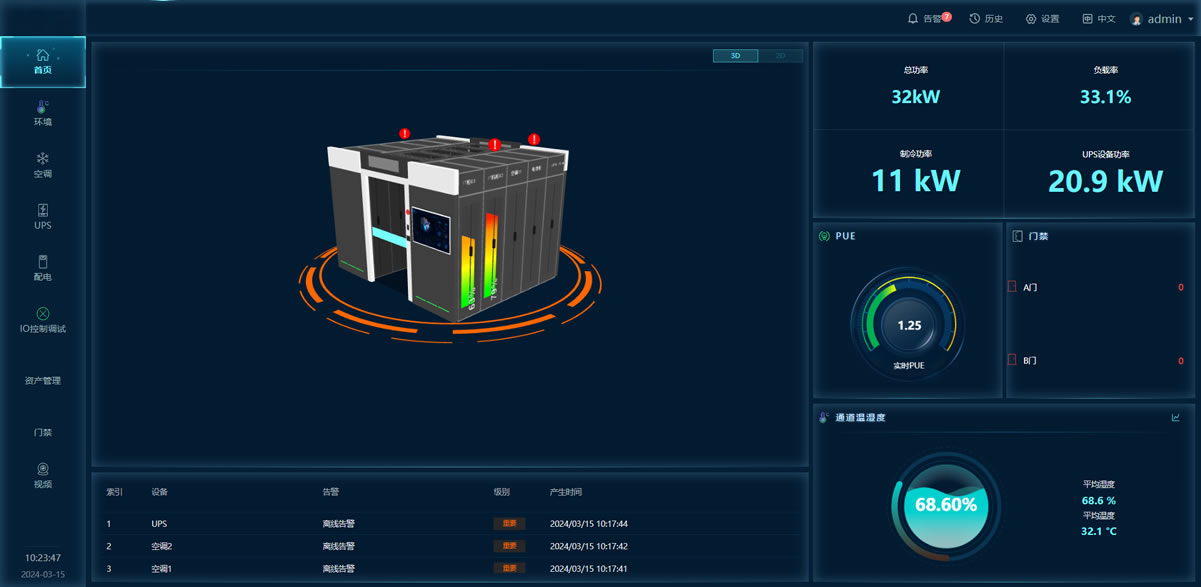1201x587 pixels.
Task: Click the 设置 settings gear icon
Action: 1031,19
